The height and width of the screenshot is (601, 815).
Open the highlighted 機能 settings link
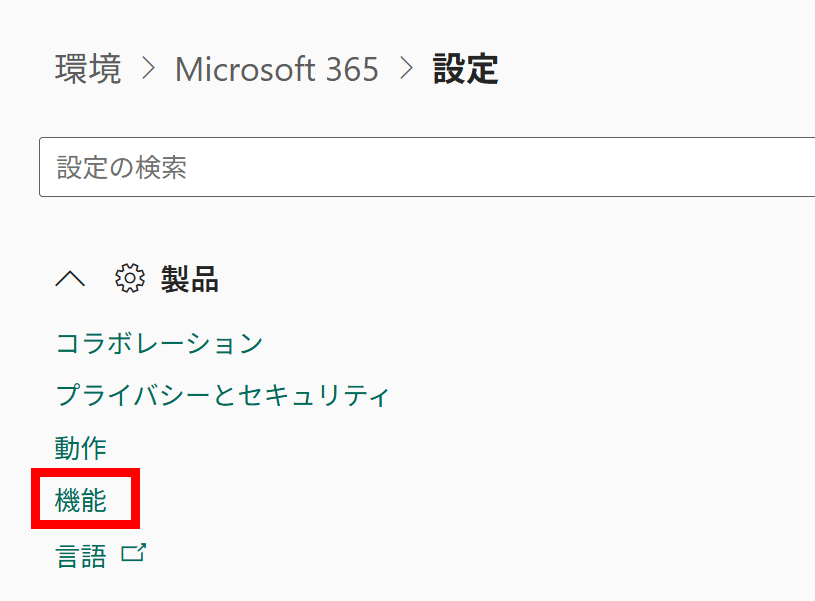click(x=81, y=500)
